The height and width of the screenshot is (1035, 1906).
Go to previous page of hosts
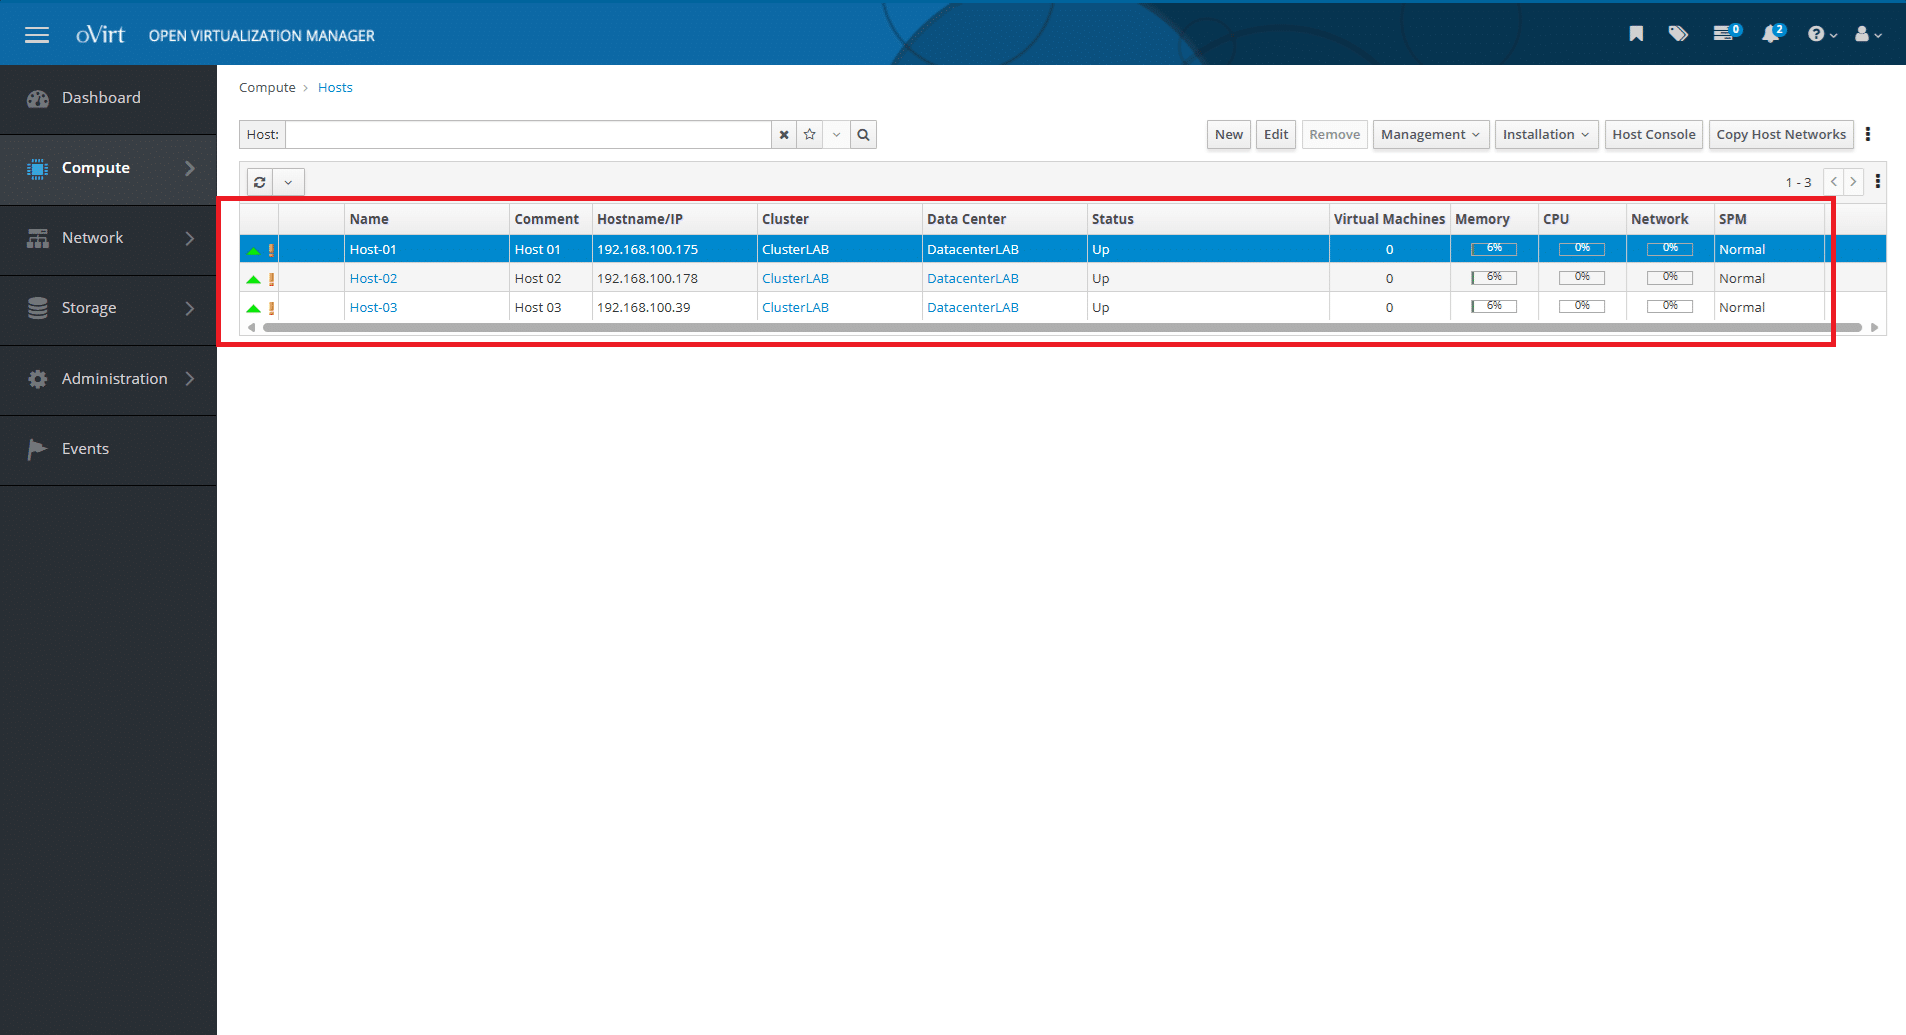[x=1834, y=182]
